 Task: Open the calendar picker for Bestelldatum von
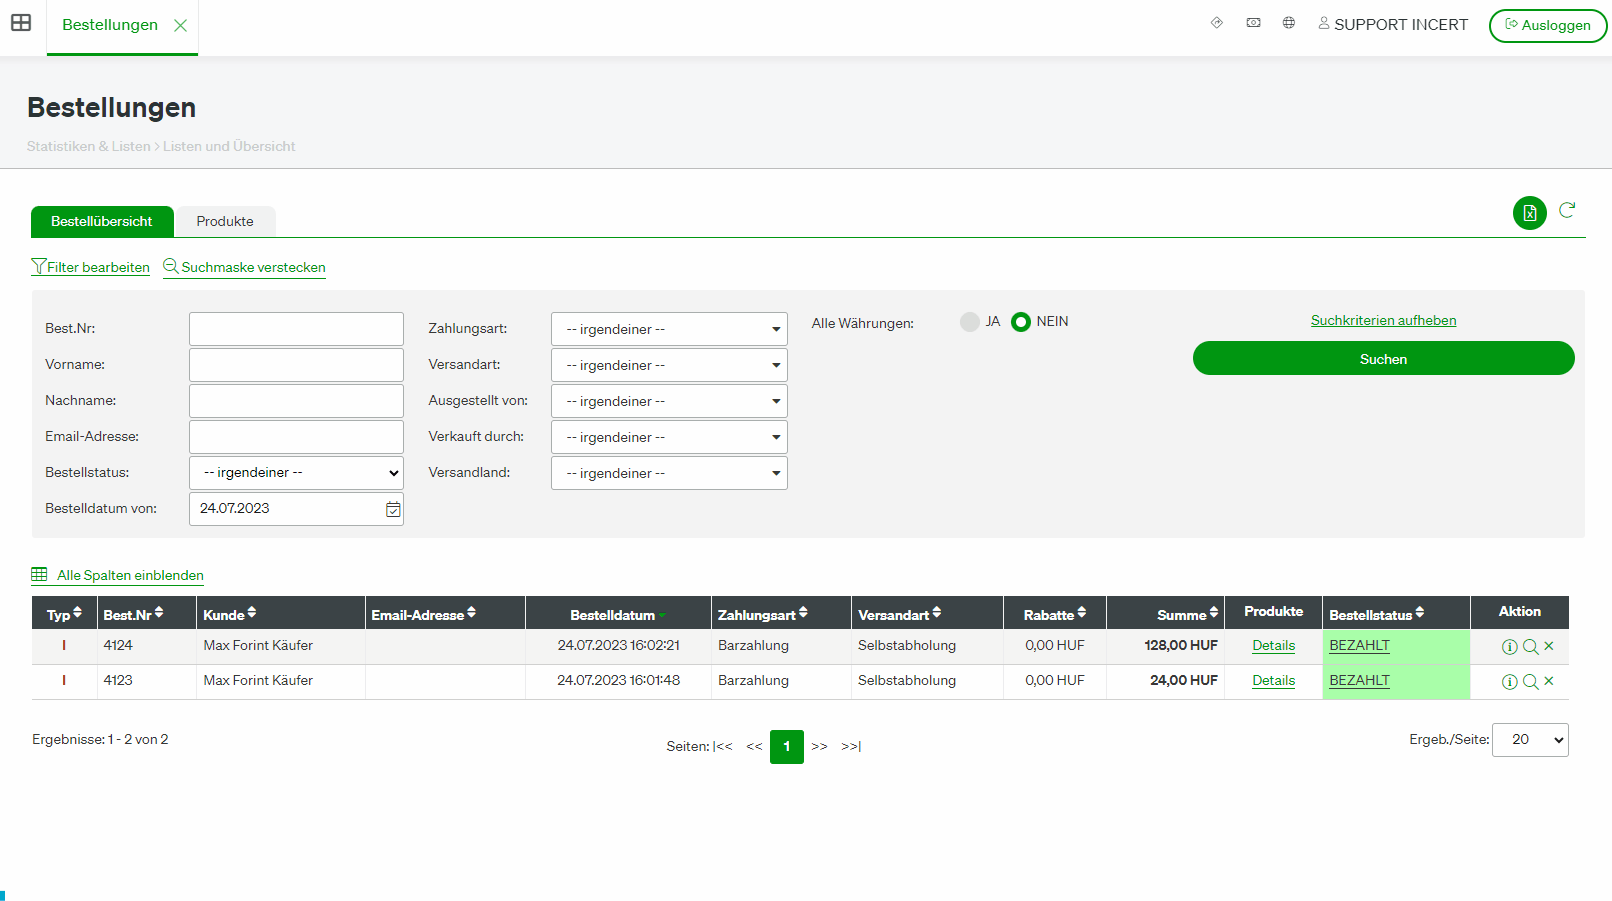coord(393,509)
